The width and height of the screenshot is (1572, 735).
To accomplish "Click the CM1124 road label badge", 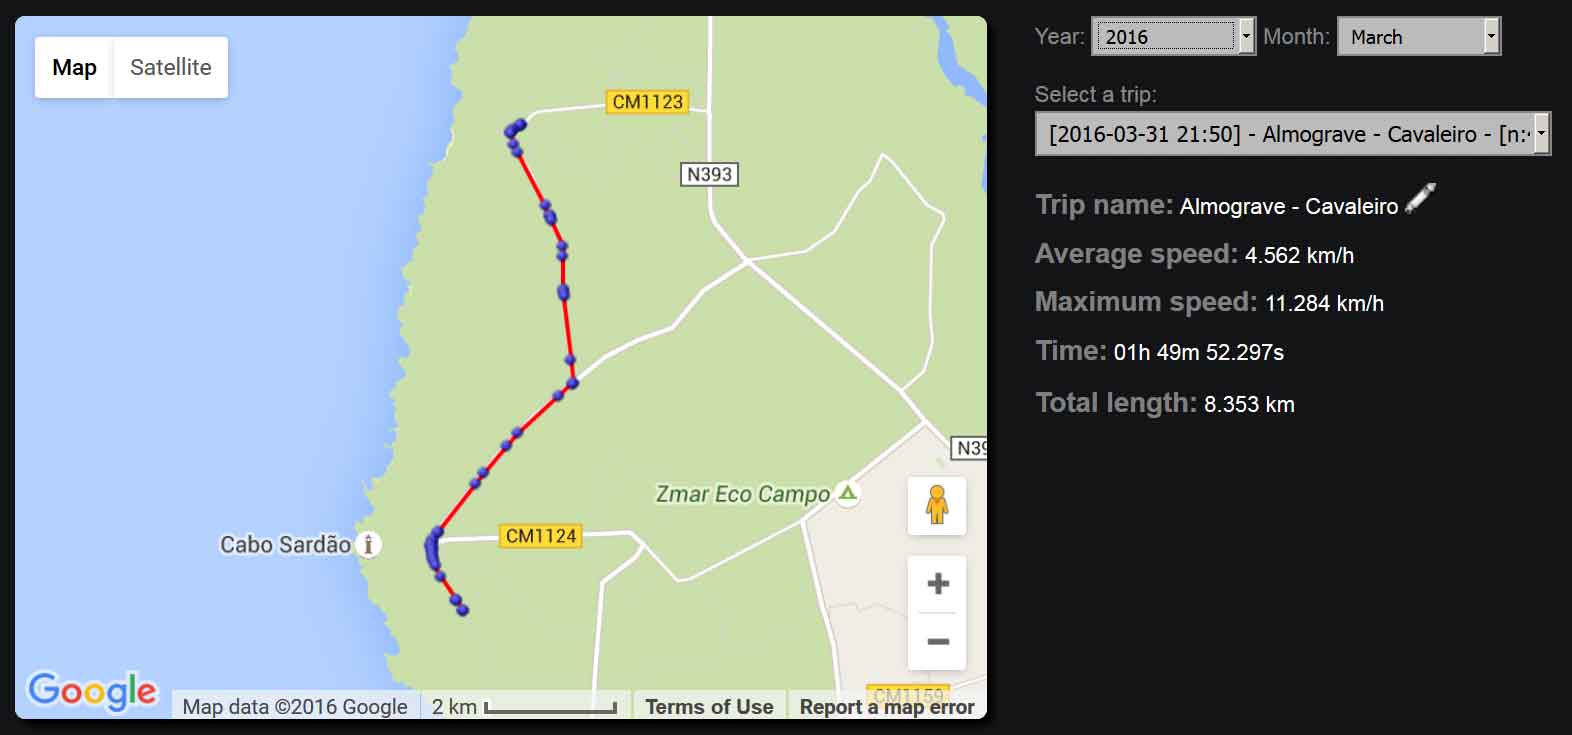I will (541, 536).
